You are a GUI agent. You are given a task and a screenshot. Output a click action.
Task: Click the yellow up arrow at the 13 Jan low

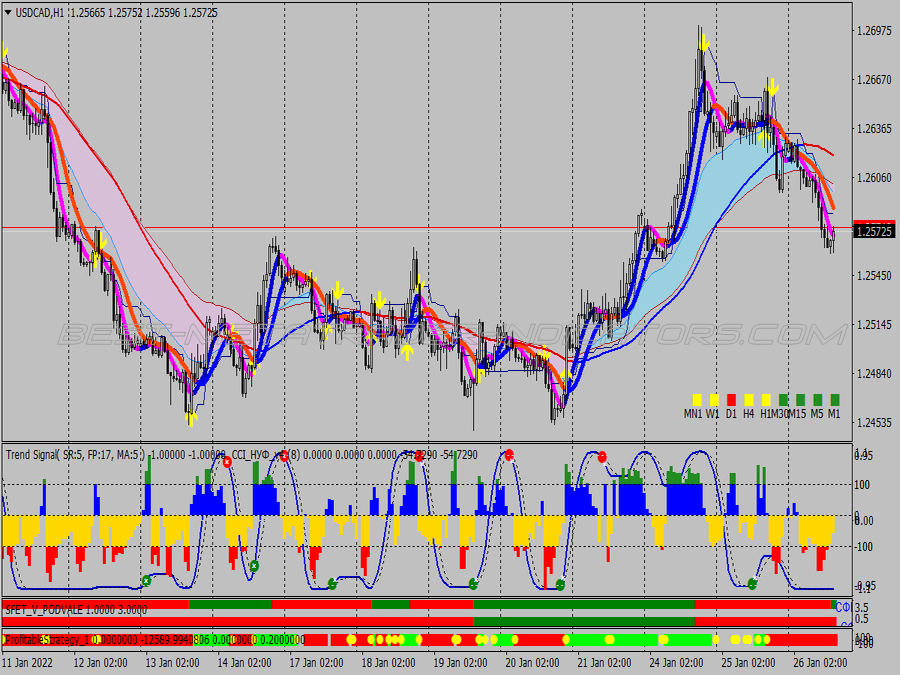pyautogui.click(x=191, y=418)
